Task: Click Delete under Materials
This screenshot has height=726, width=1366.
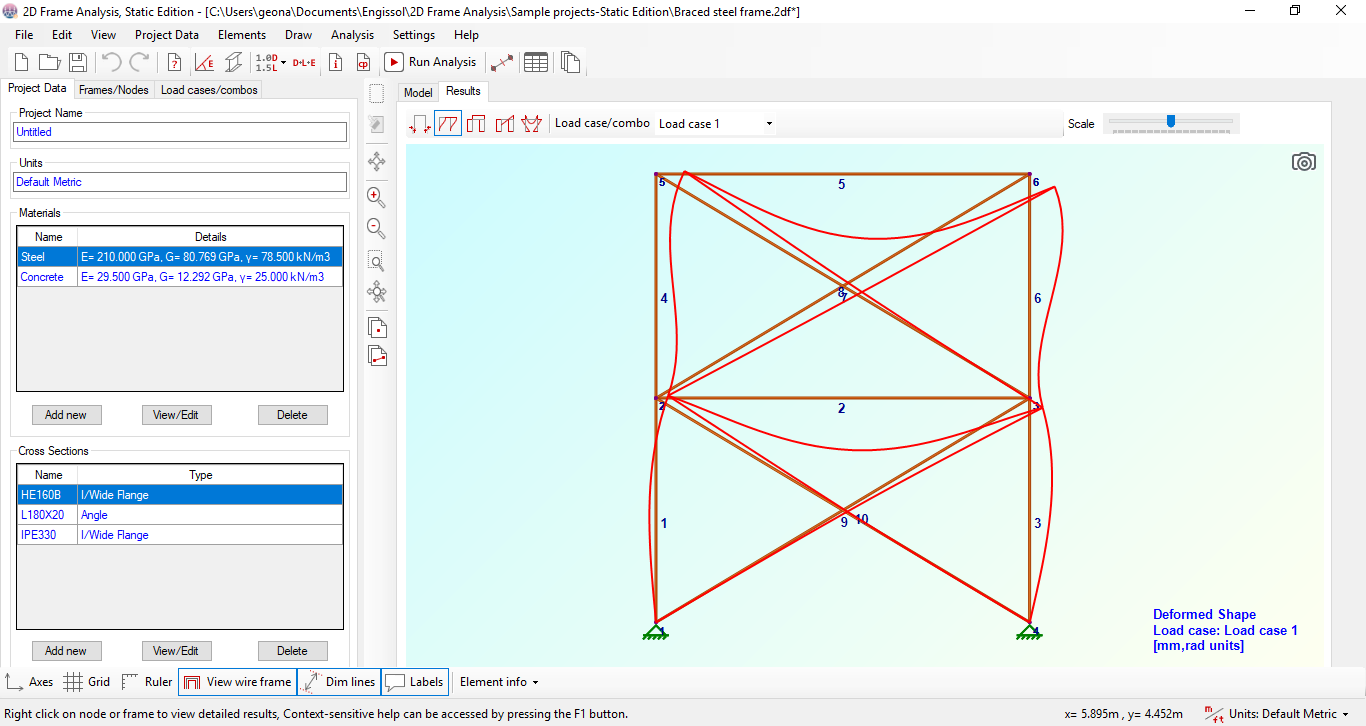Action: [292, 415]
